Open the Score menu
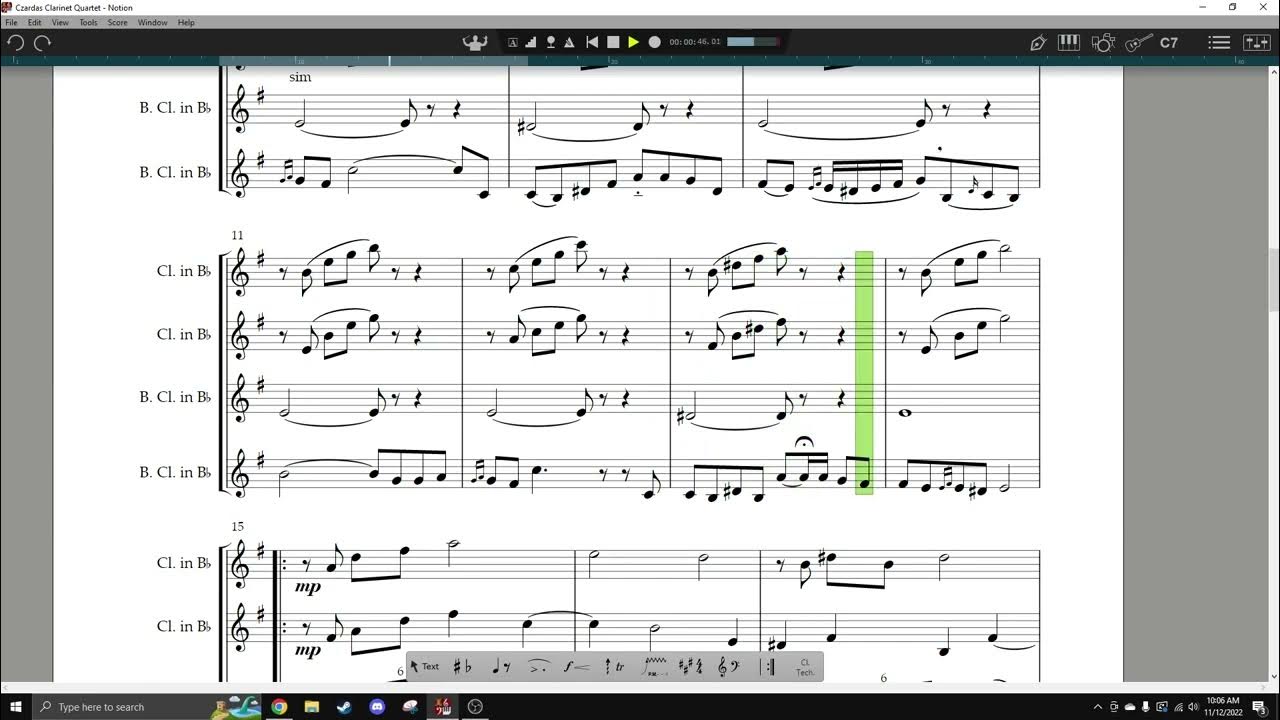Image resolution: width=1280 pixels, height=720 pixels. pyautogui.click(x=118, y=22)
